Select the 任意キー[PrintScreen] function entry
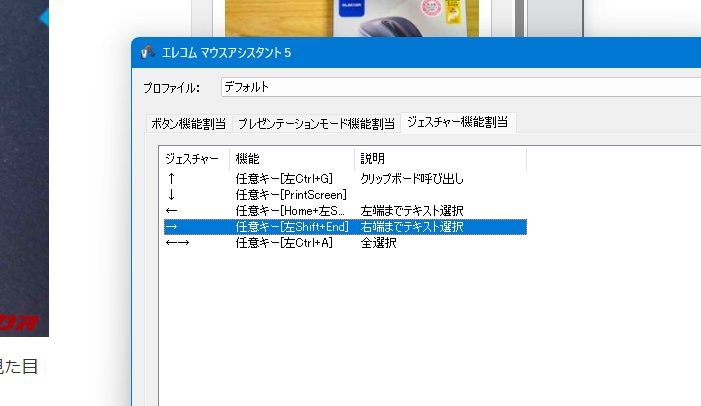Screen dimensions: 701x406 click(x=290, y=195)
